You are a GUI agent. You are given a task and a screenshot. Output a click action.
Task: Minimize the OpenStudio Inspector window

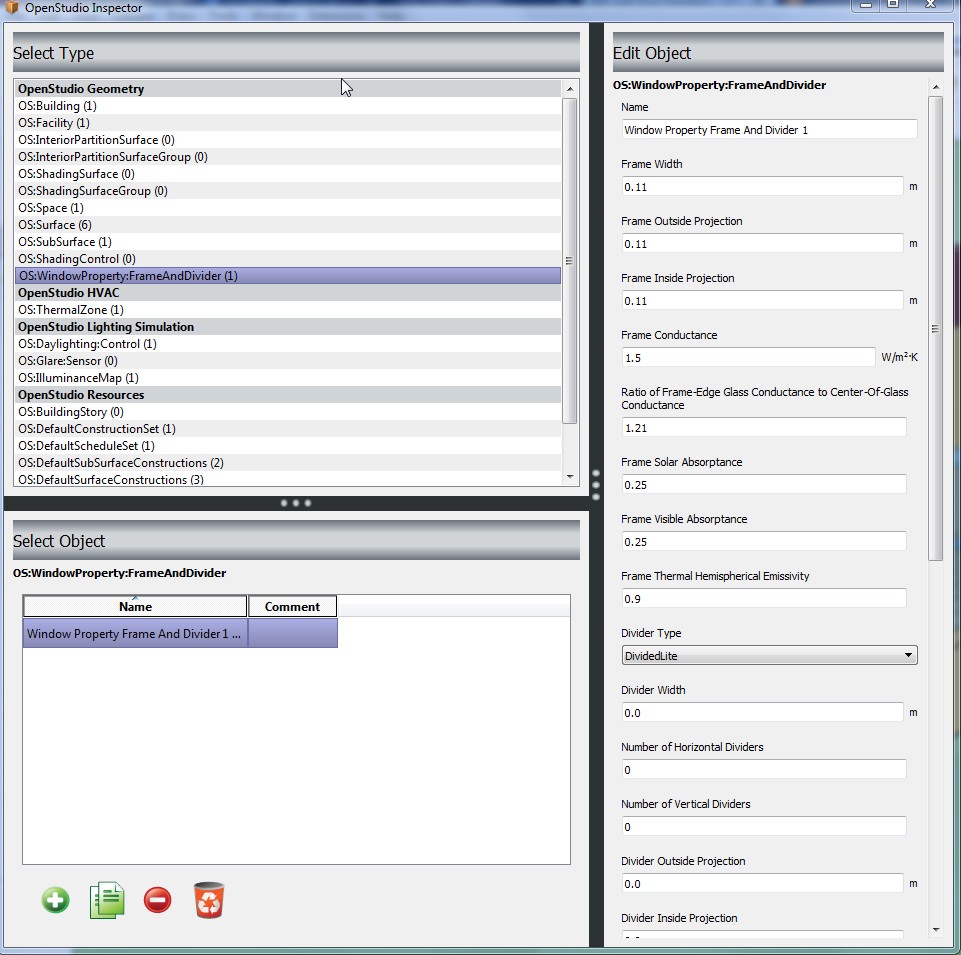(866, 4)
